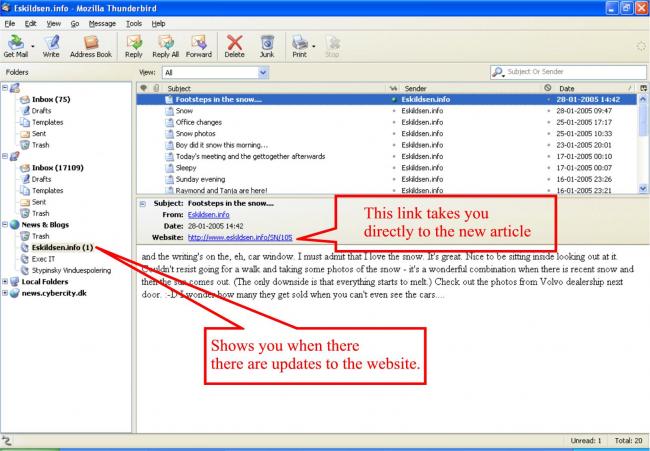Screen dimensions: 650x451
Task: Open the Write new message tool
Action: [51, 46]
